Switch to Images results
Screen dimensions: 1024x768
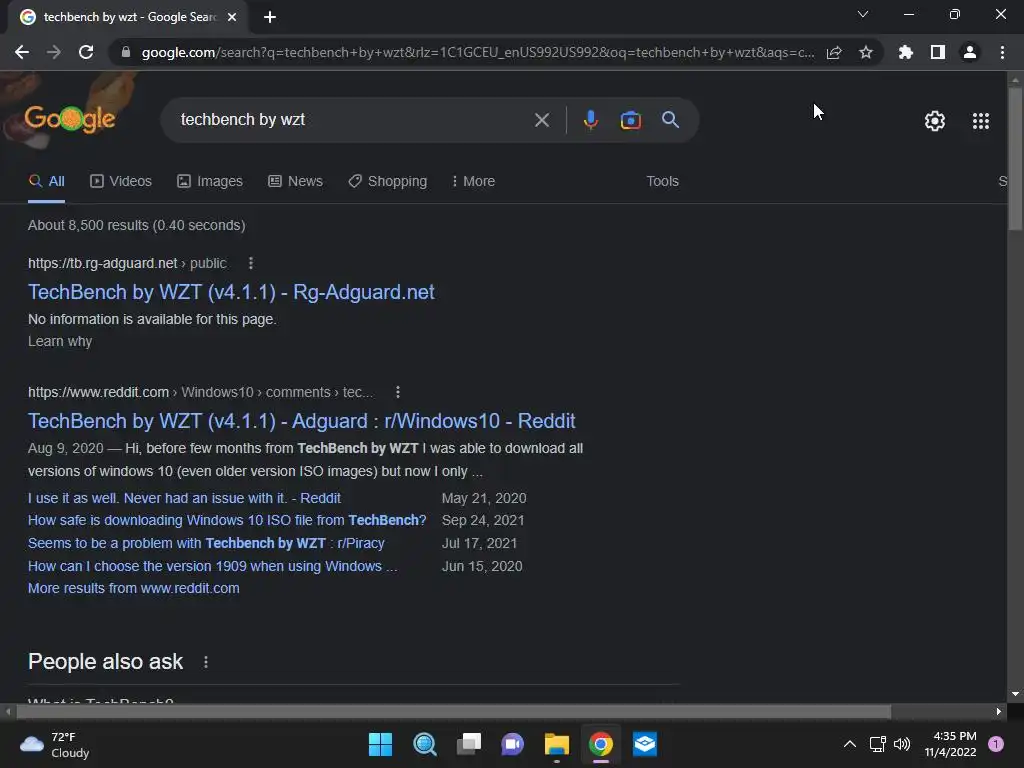pos(210,182)
